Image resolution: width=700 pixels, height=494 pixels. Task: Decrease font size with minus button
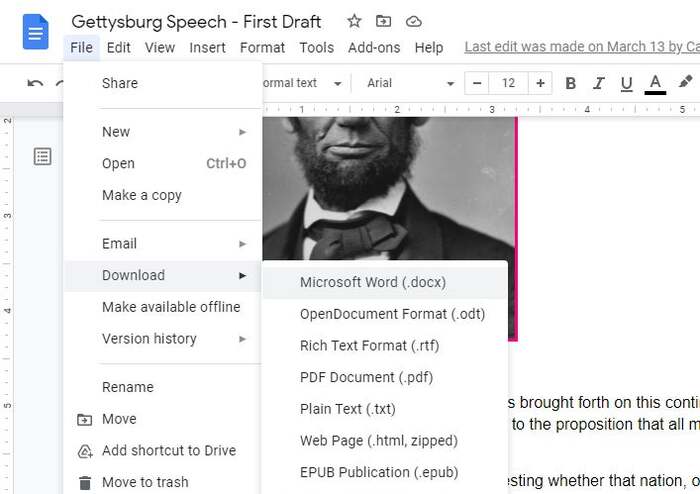[477, 83]
